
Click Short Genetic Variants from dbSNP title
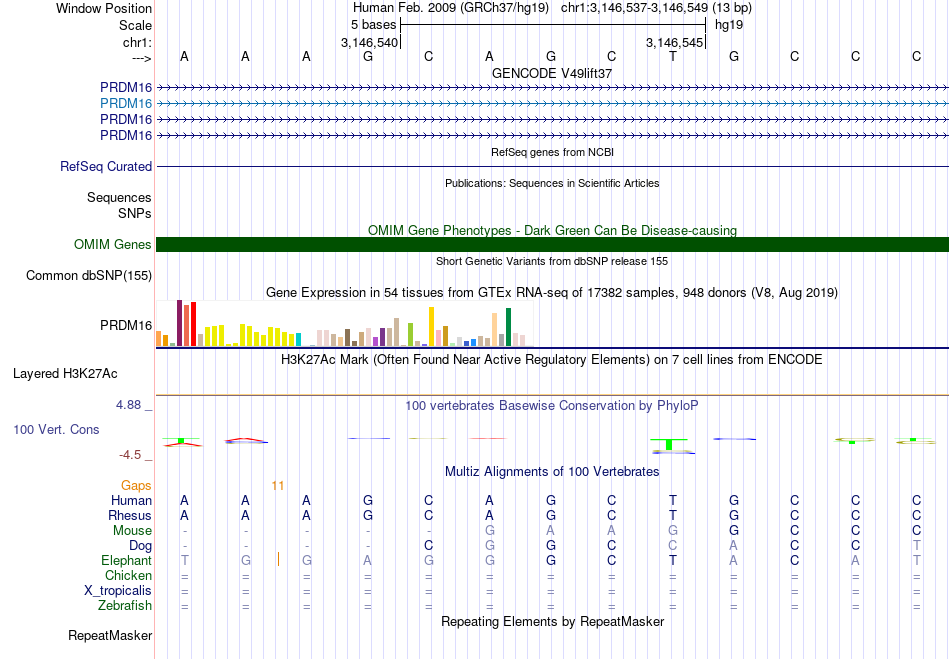pyautogui.click(x=552, y=261)
